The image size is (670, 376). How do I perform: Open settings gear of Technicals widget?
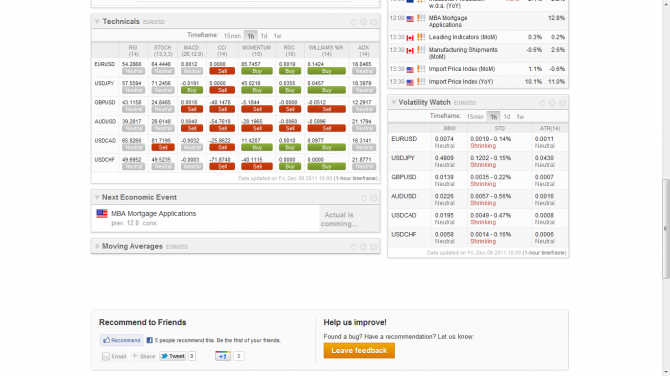coord(363,22)
